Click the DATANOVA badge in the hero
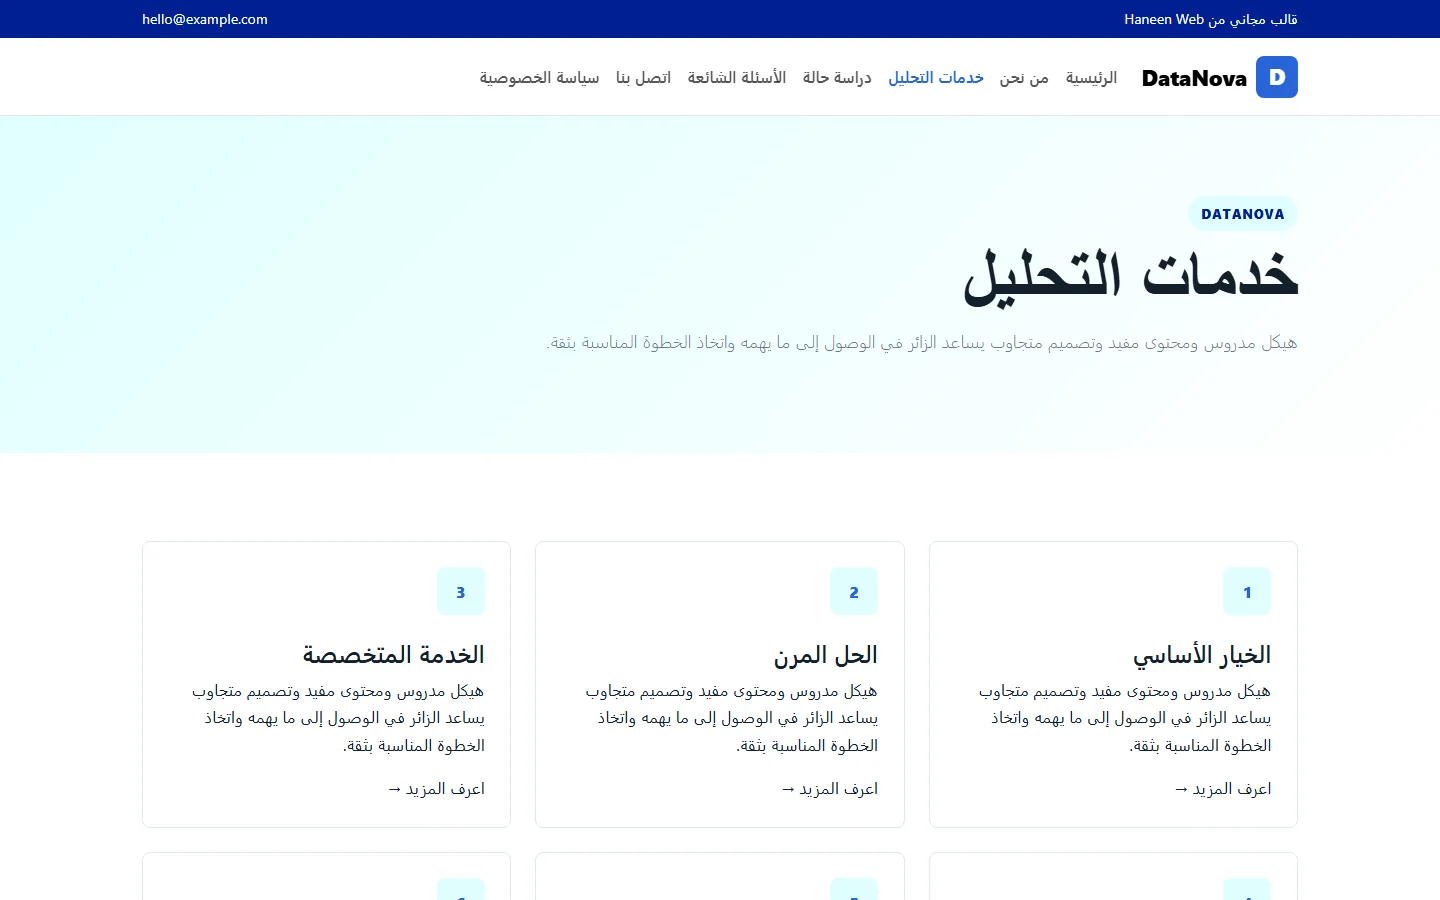This screenshot has width=1440, height=900. (1243, 214)
